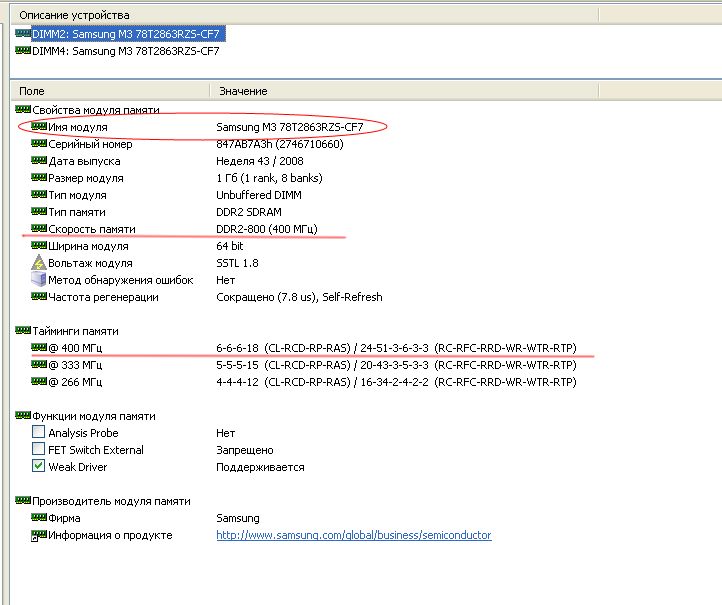Click the 'Описание устройства' column header
This screenshot has height=605, width=722.
74,15
